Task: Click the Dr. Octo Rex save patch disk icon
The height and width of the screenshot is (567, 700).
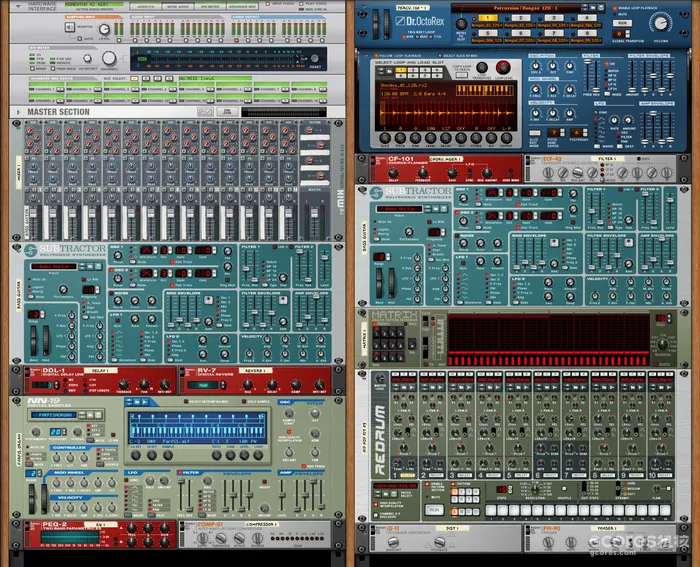Action: pyautogui.click(x=601, y=8)
